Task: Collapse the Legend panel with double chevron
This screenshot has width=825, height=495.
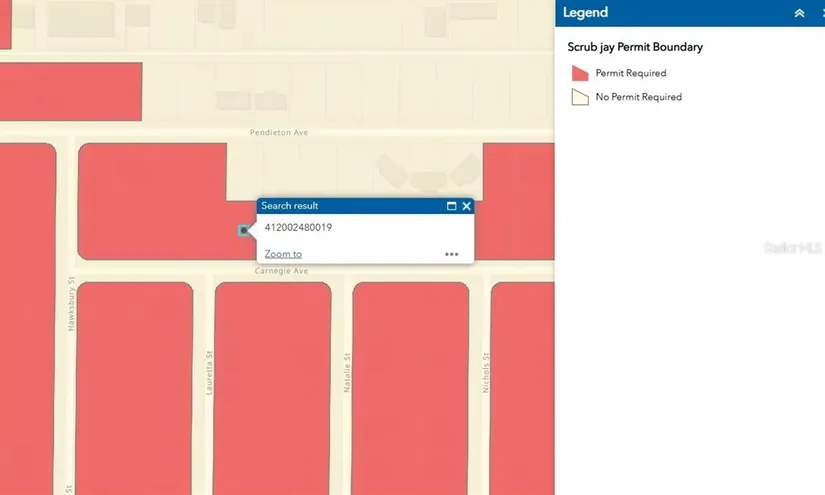Action: point(798,13)
